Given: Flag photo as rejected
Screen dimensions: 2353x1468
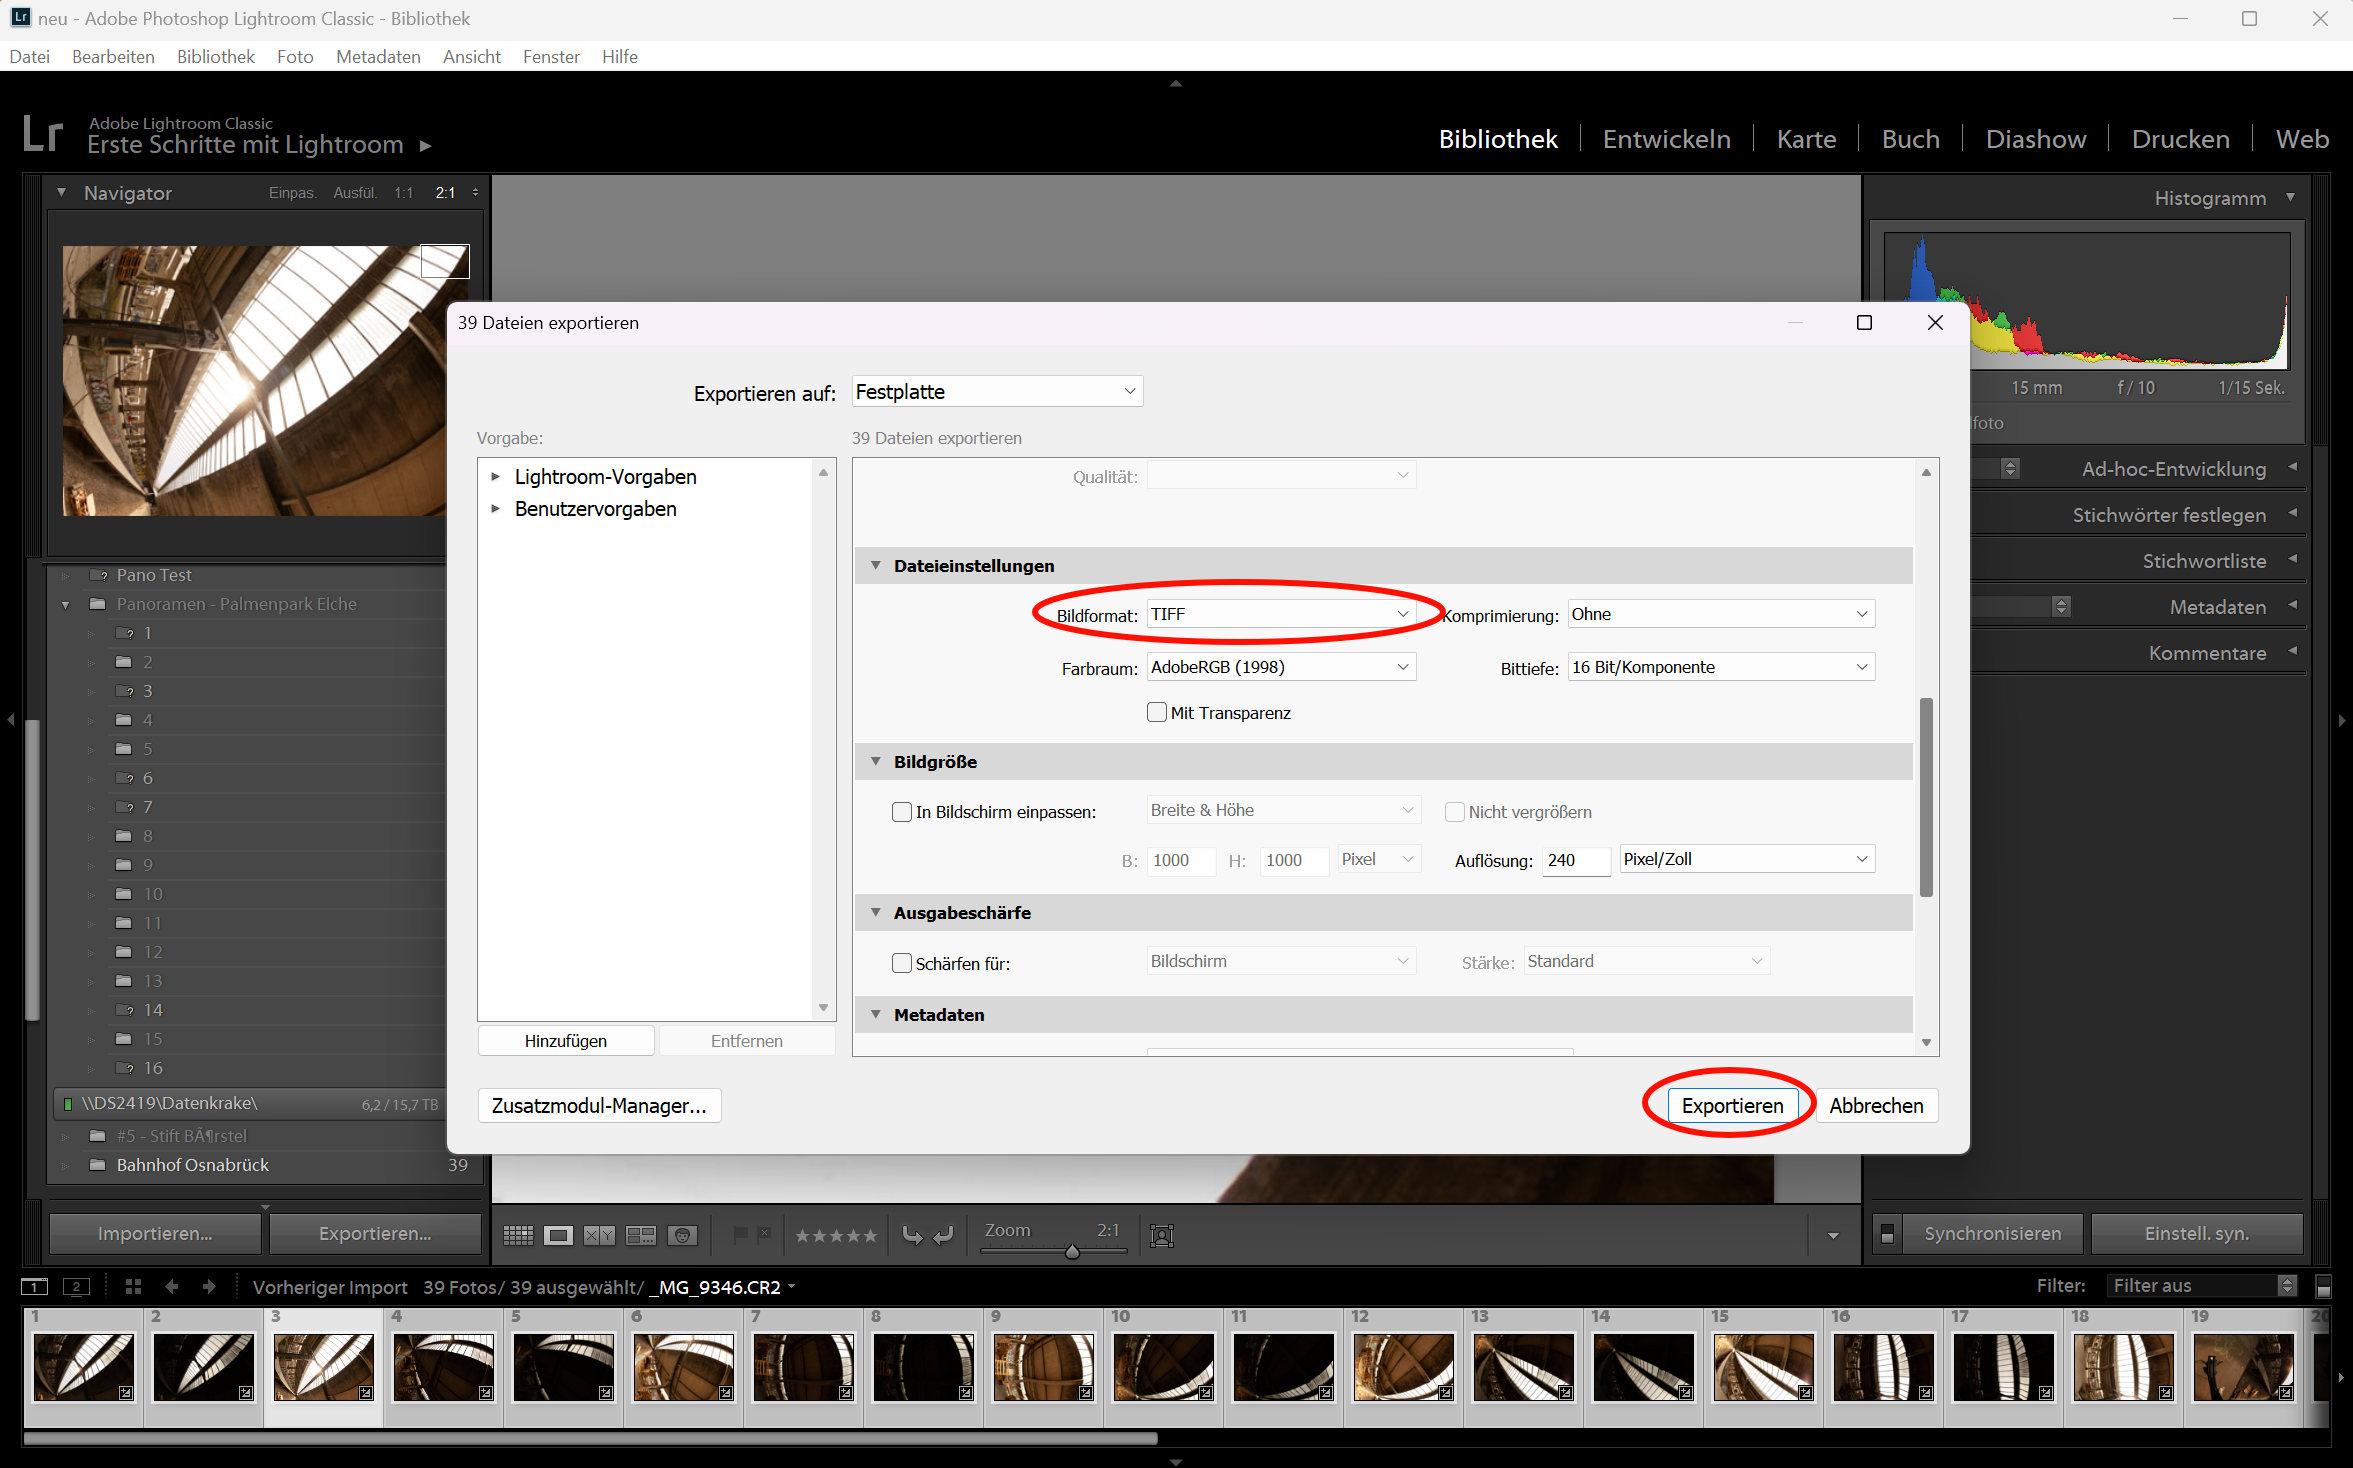Looking at the screenshot, I should [x=765, y=1234].
